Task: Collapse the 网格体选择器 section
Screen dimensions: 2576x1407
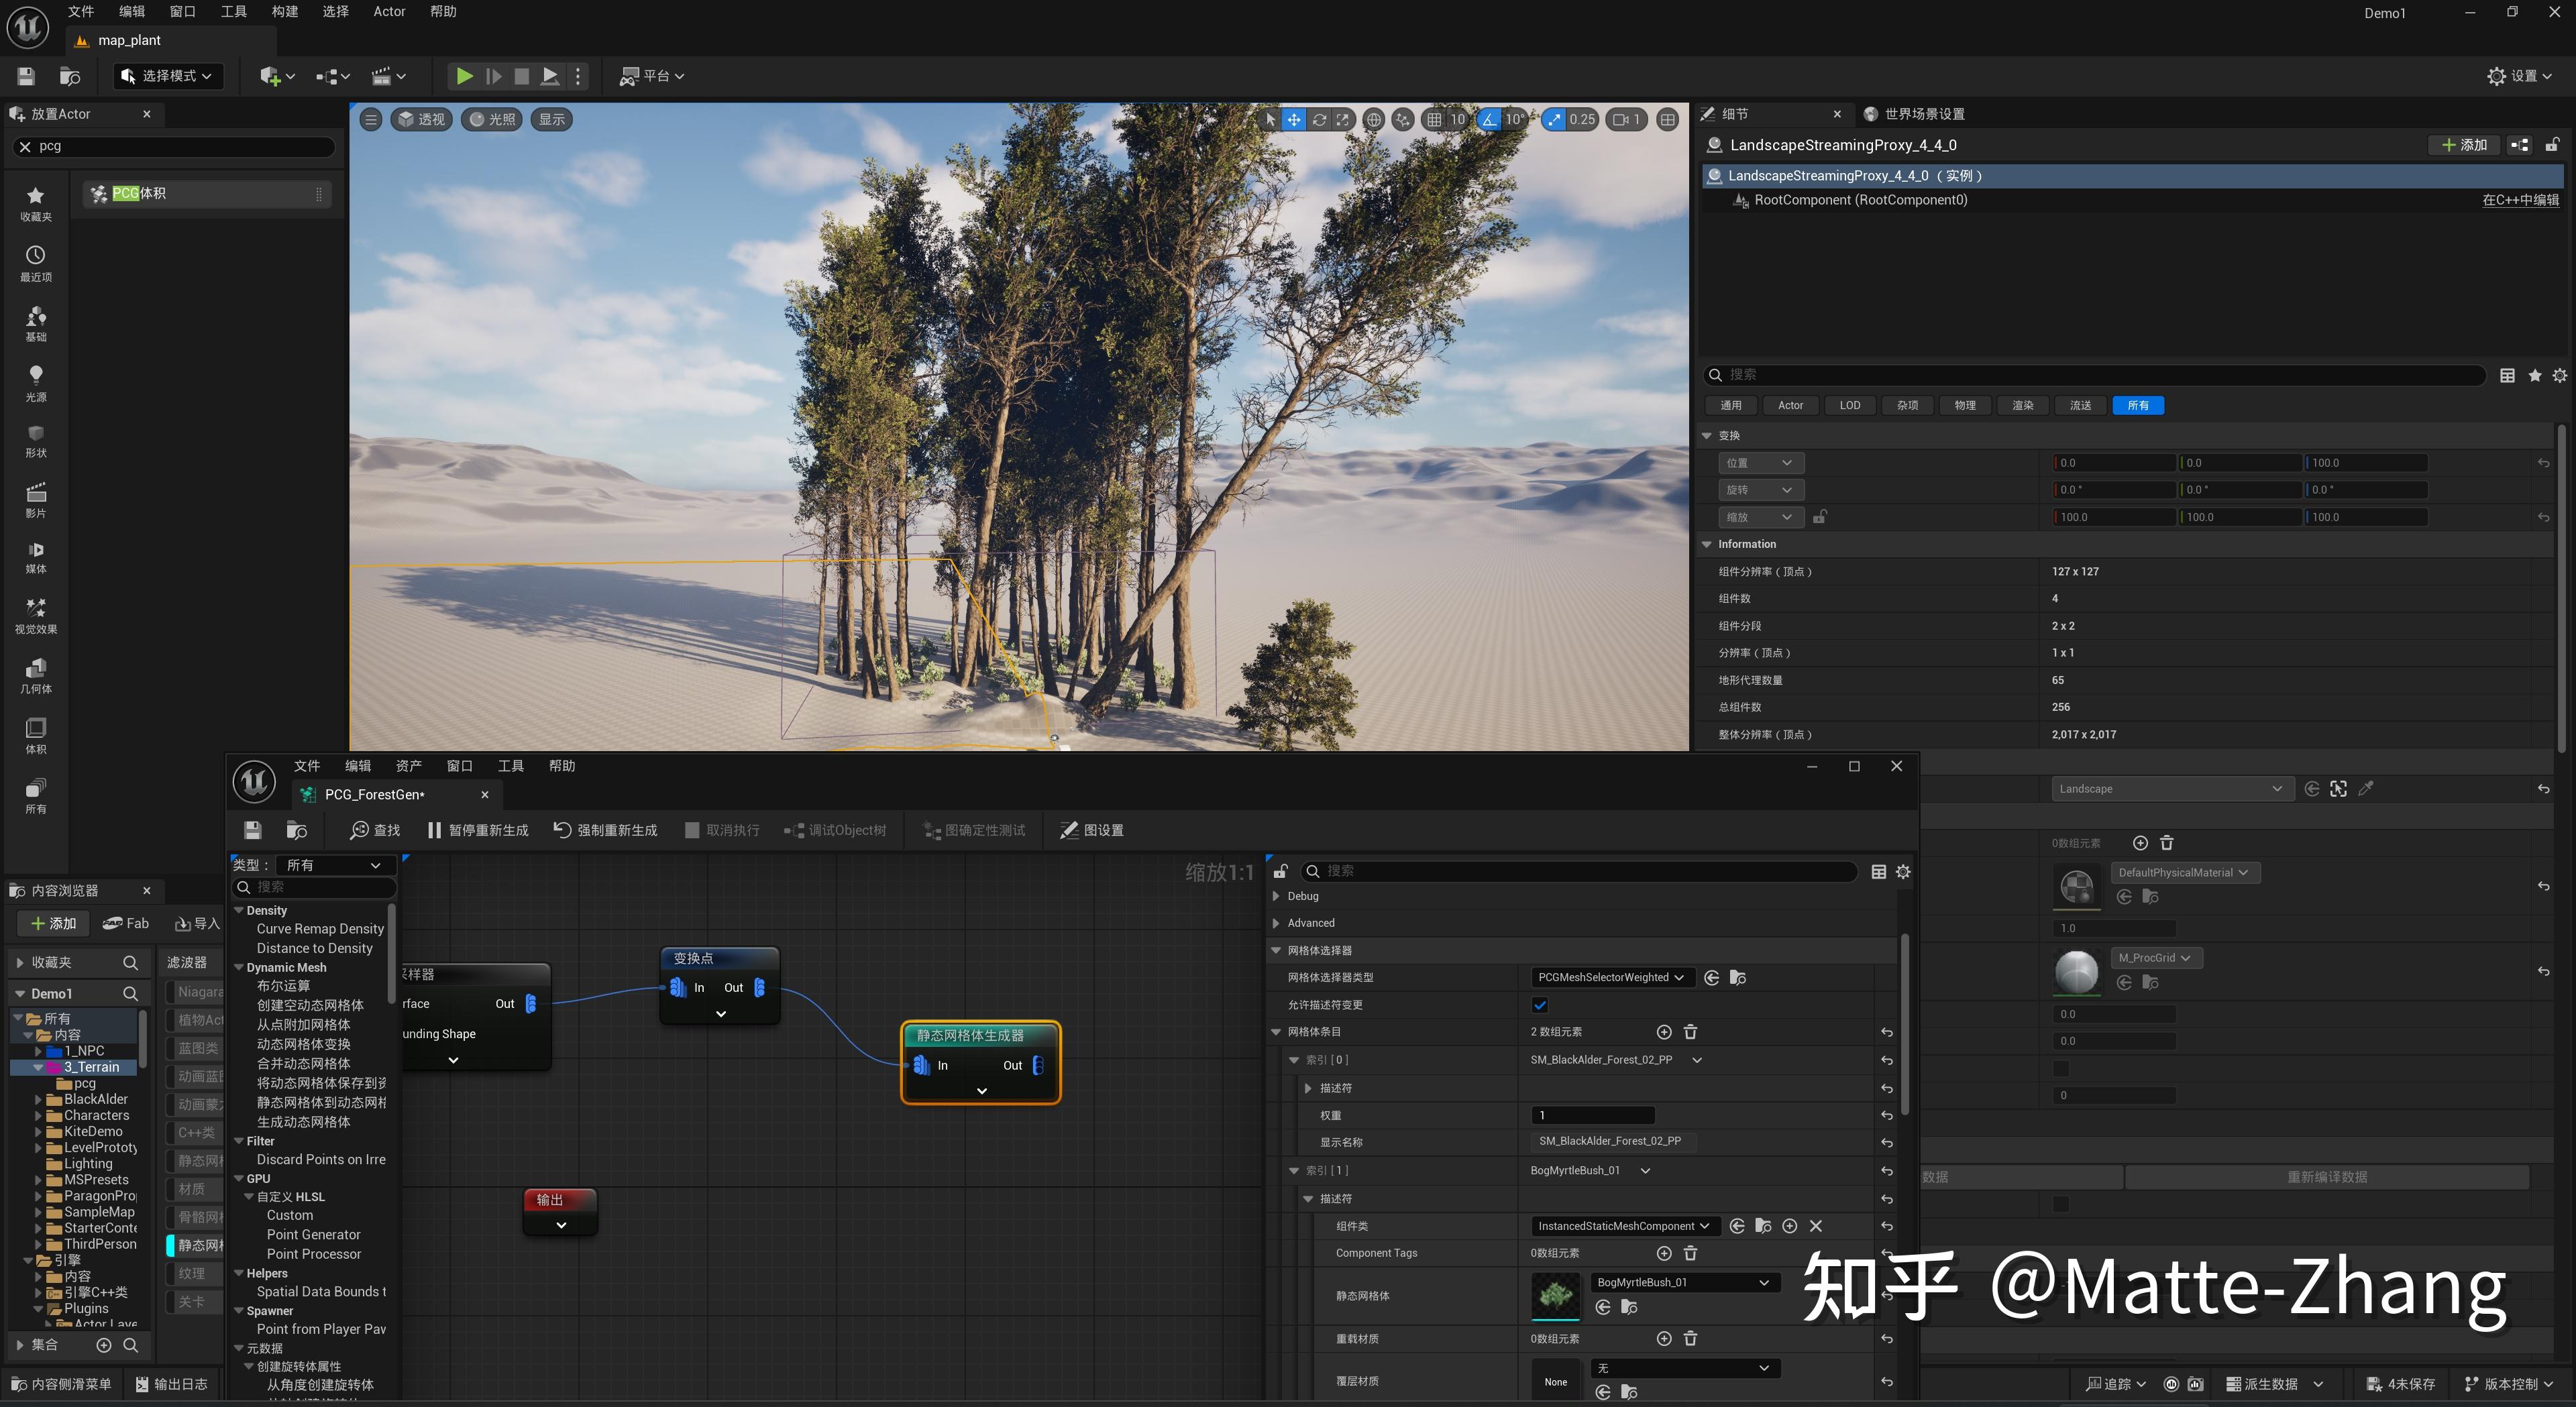Action: pos(1276,950)
